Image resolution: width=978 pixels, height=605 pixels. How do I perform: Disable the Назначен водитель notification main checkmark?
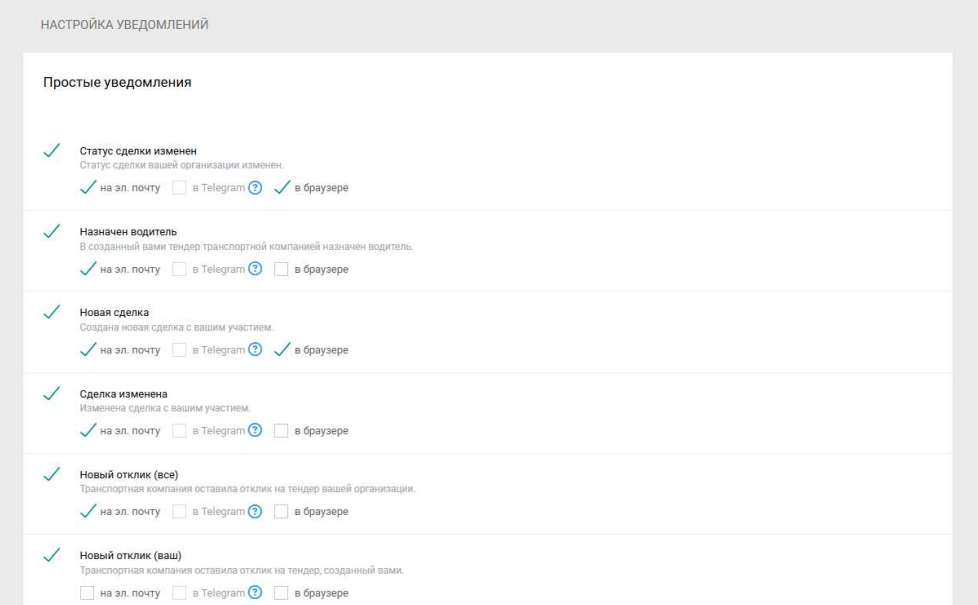click(50, 232)
